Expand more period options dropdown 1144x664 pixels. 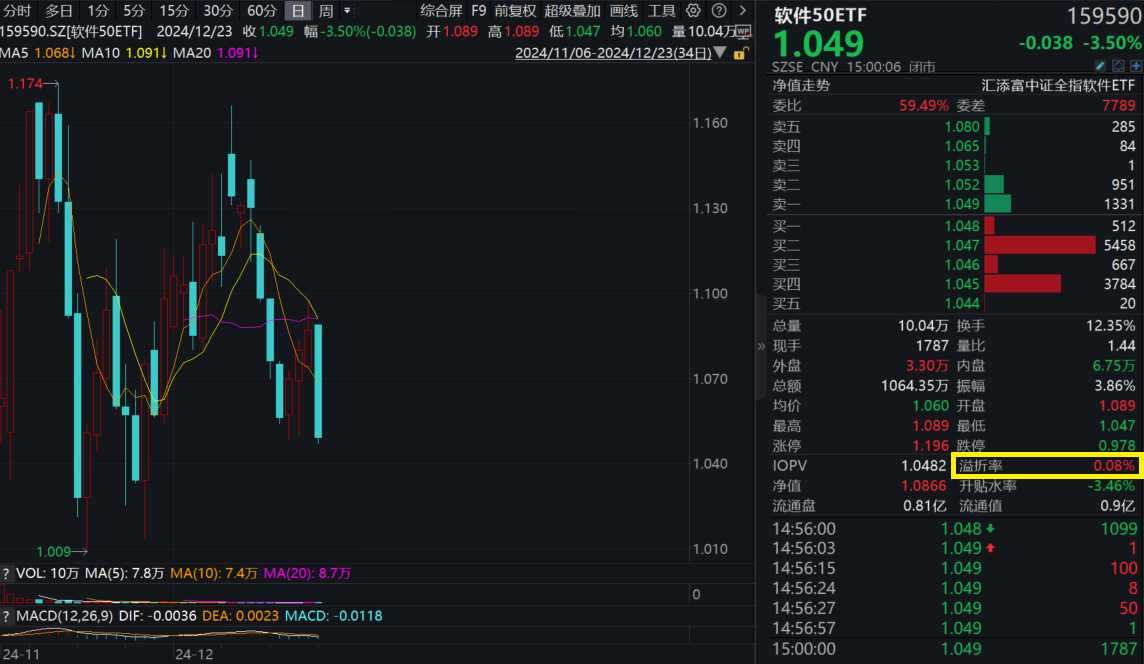pos(347,11)
